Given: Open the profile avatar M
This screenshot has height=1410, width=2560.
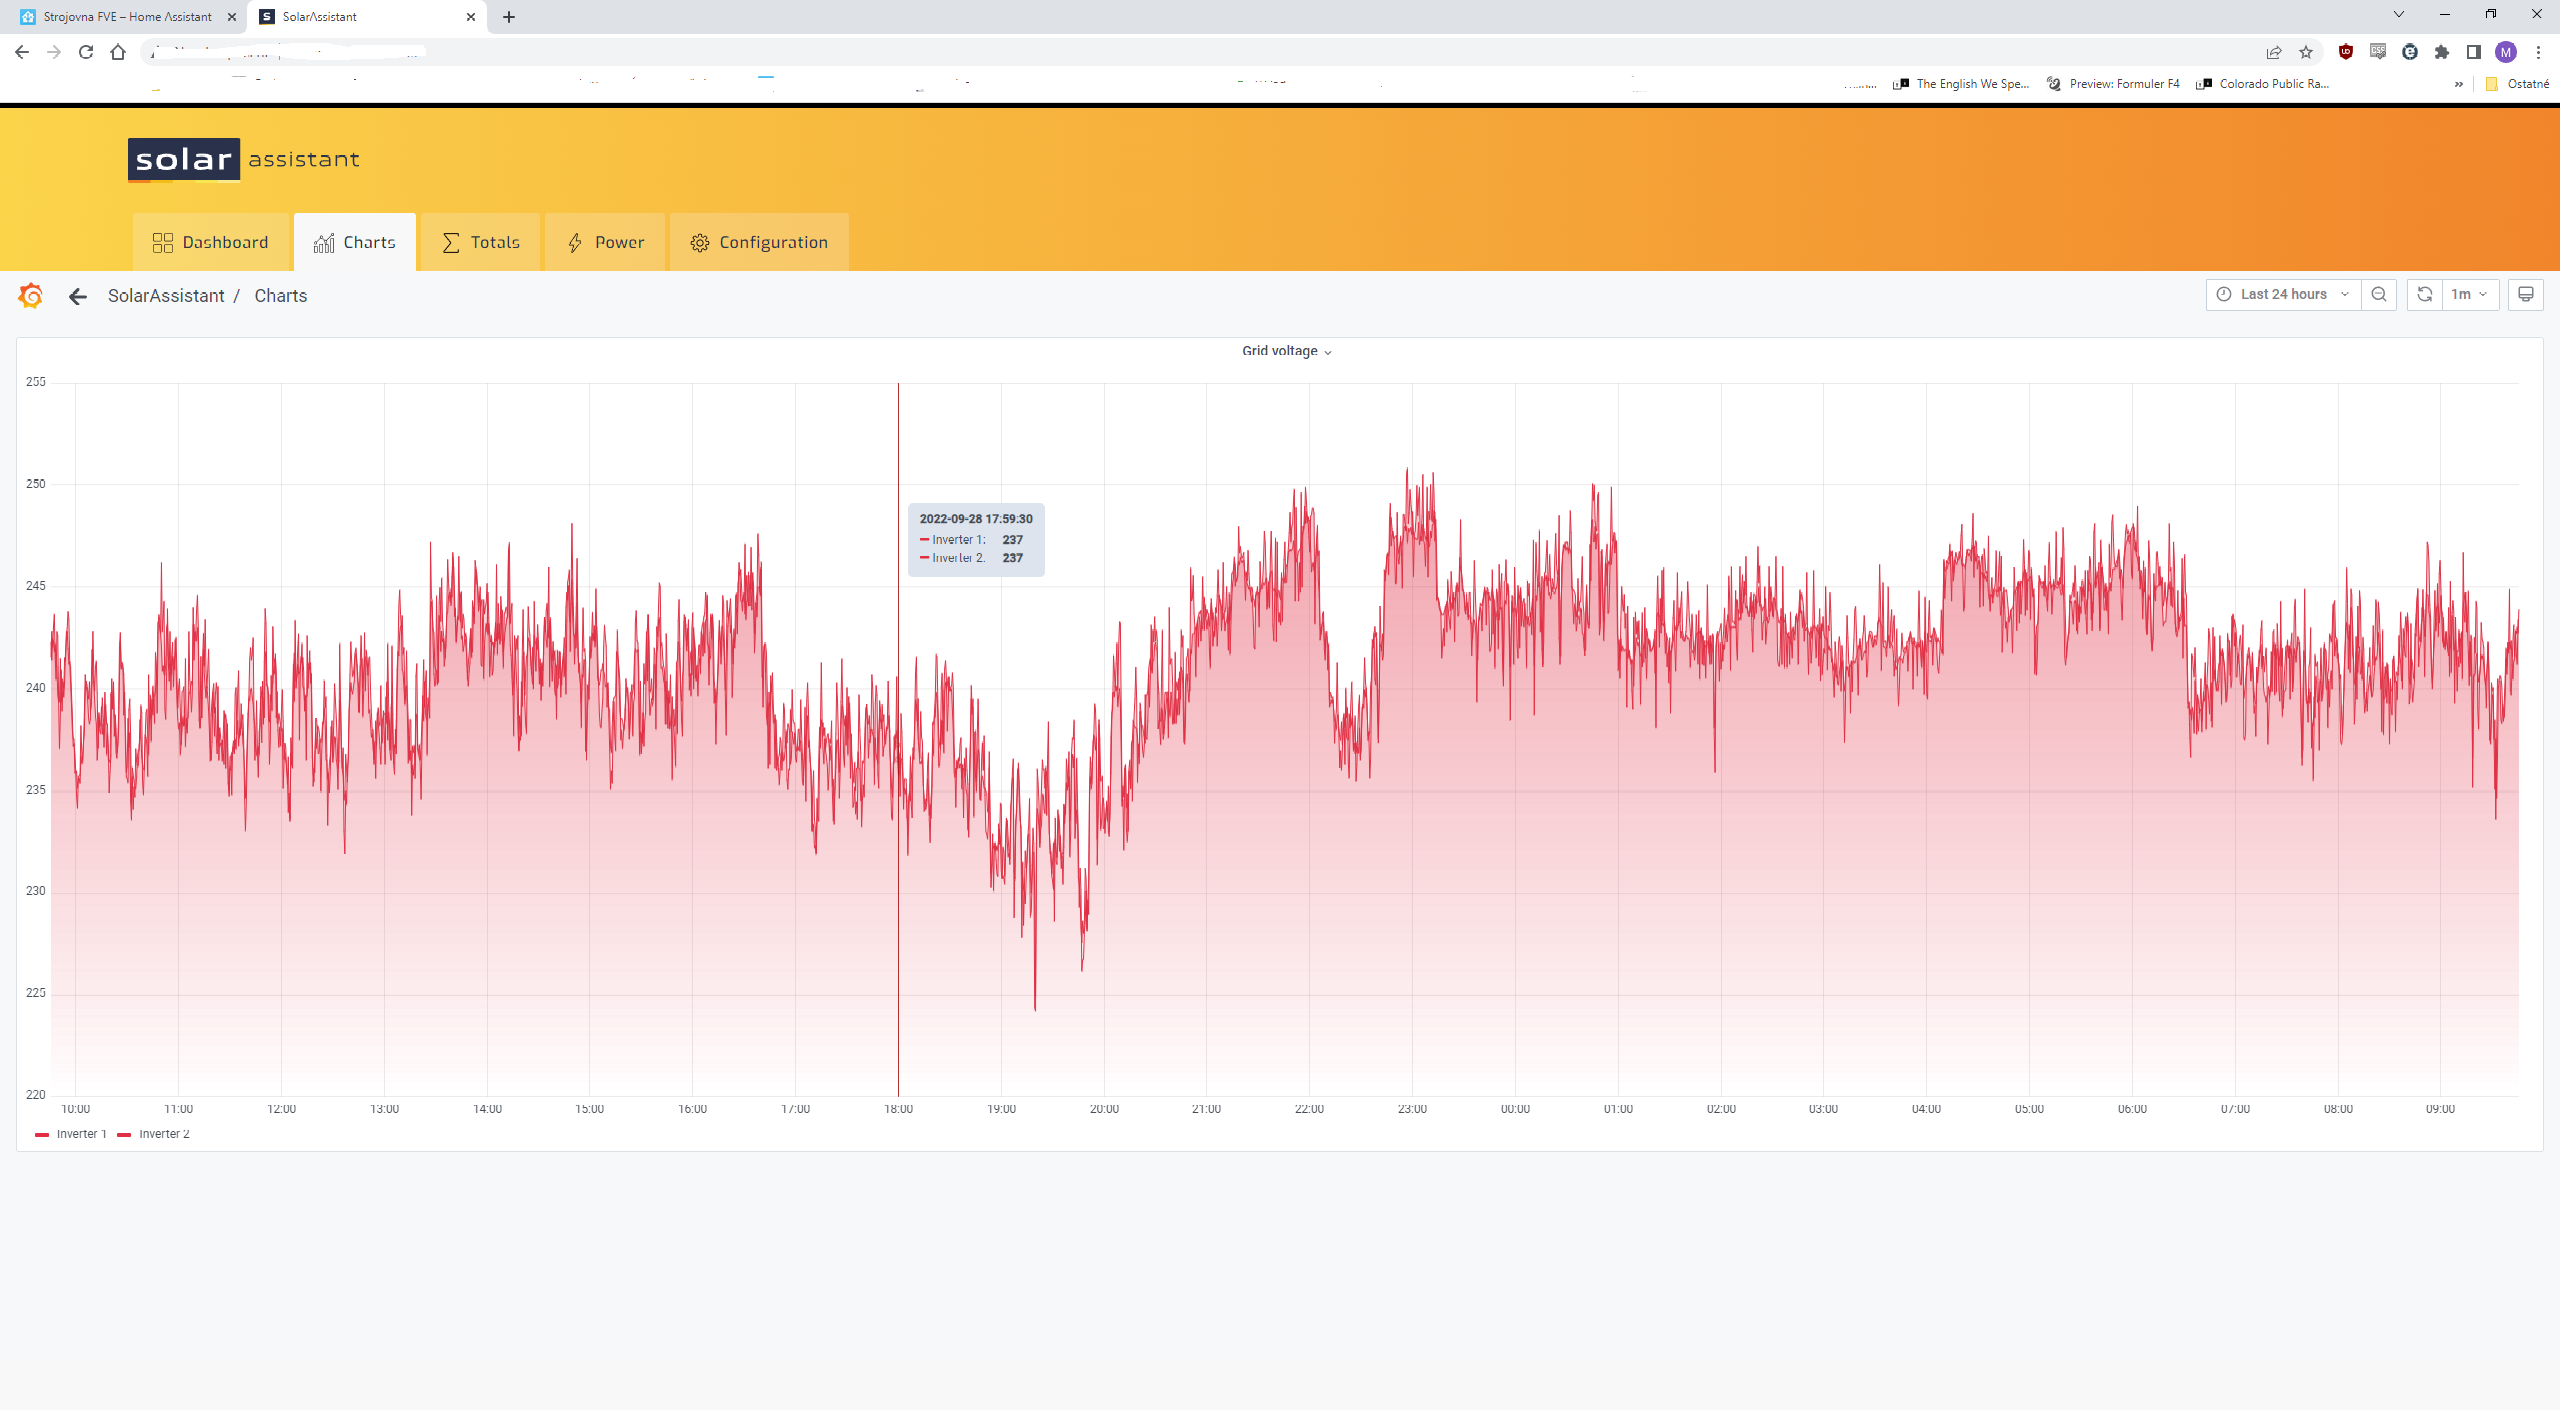Looking at the screenshot, I should (x=2506, y=52).
